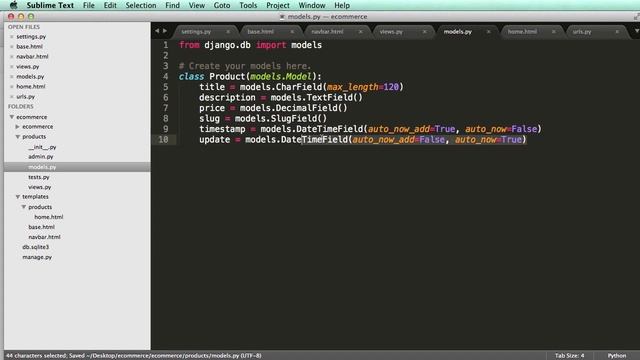
Task: Close navbar.html in Open Files list
Action: (11, 57)
